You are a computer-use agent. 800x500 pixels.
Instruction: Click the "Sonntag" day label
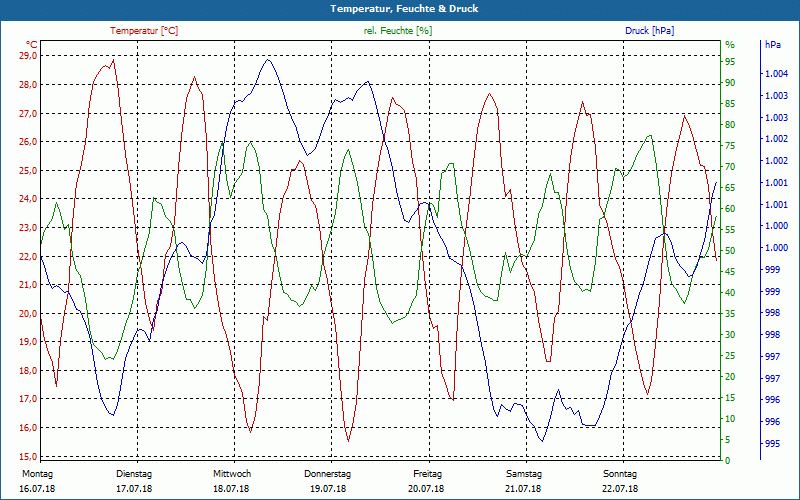click(620, 474)
